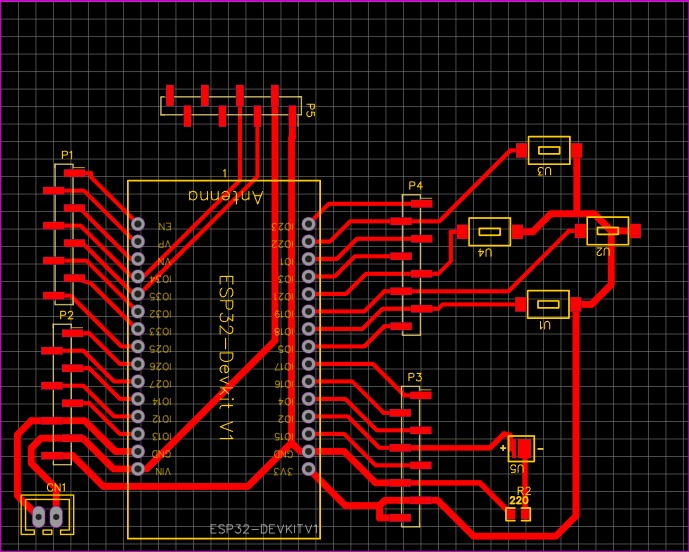This screenshot has height=552, width=689.
Task: Click the P3 header label
Action: (x=414, y=377)
